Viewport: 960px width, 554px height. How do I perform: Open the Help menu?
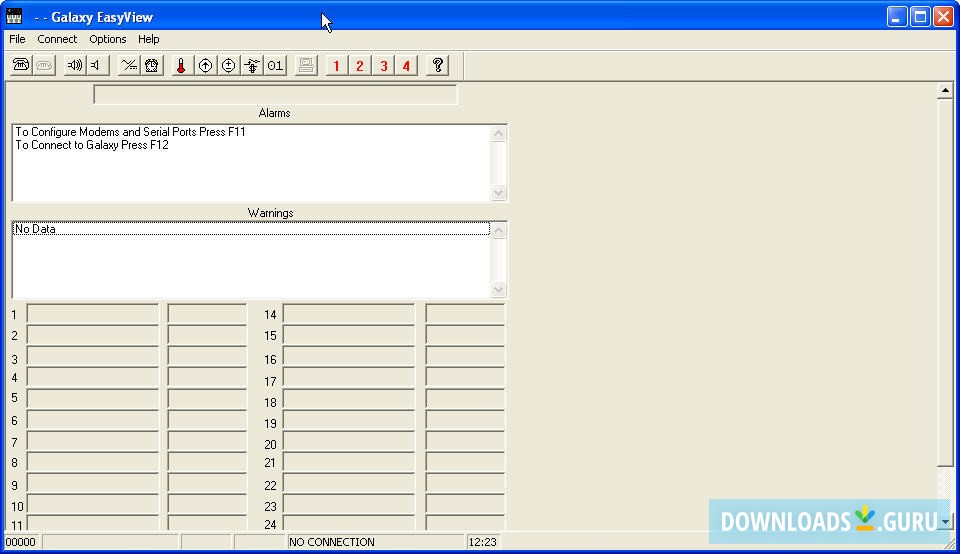point(148,39)
